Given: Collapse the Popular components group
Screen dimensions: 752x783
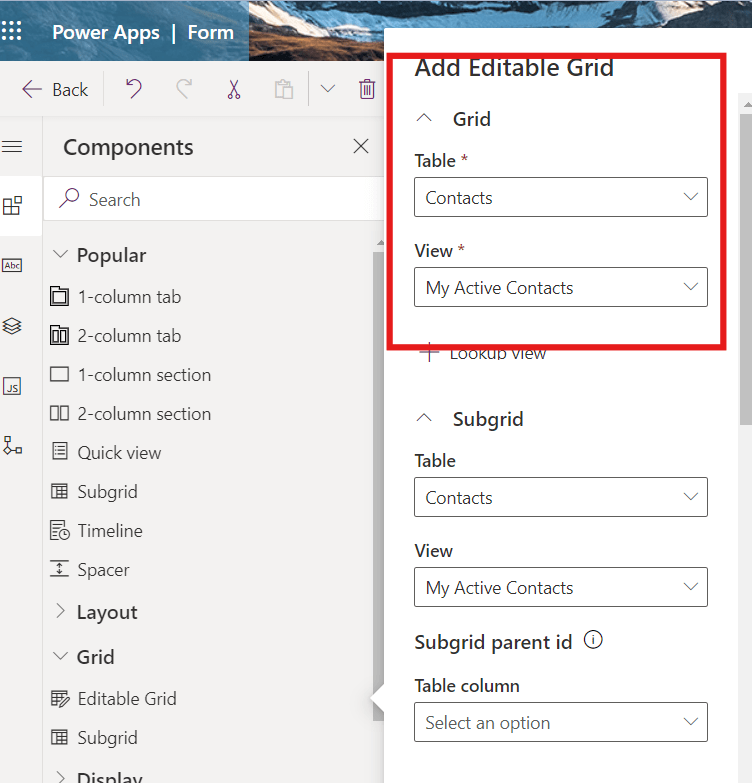Looking at the screenshot, I should pyautogui.click(x=60, y=255).
